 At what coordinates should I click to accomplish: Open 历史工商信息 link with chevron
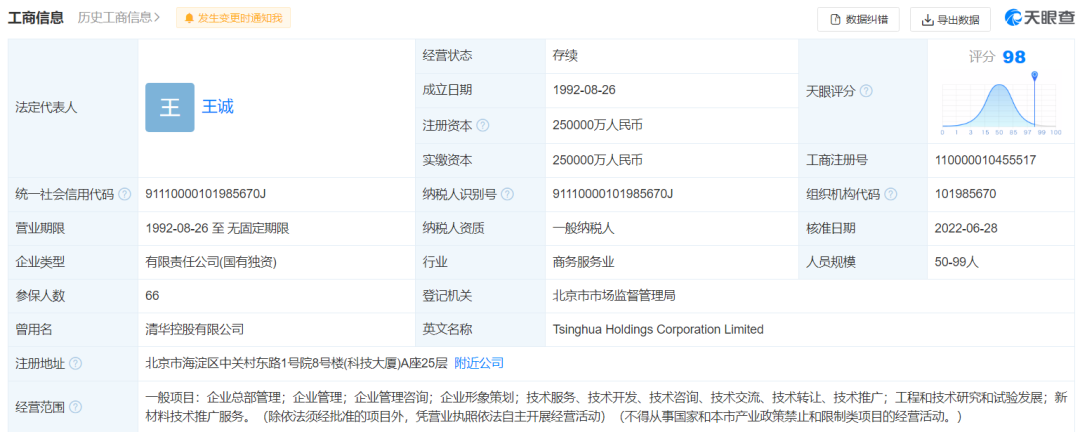pos(118,18)
